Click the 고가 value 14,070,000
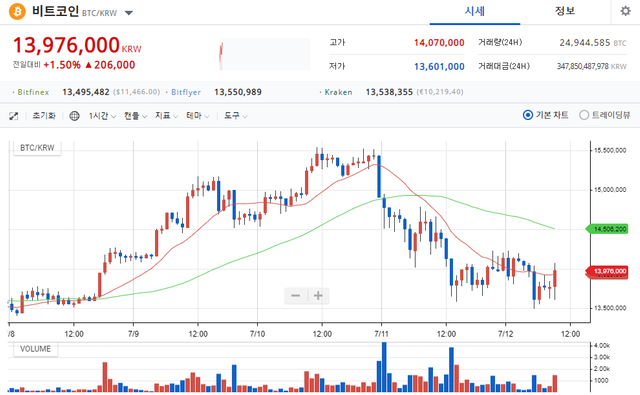The height and width of the screenshot is (395, 640). tap(439, 43)
